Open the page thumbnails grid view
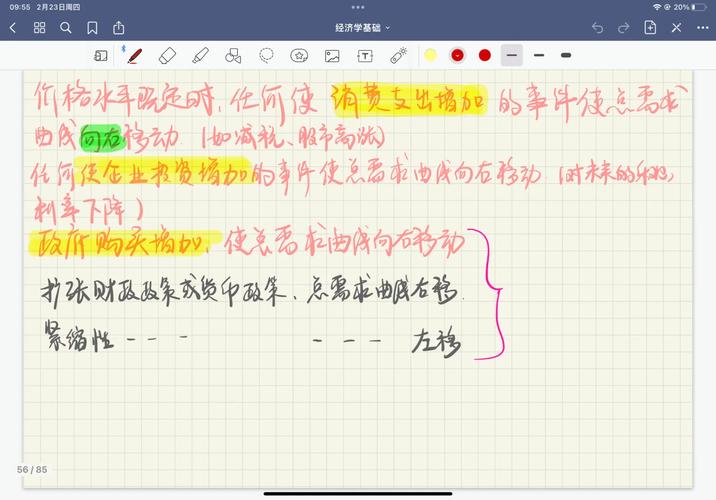The width and height of the screenshot is (716, 500). click(x=39, y=28)
